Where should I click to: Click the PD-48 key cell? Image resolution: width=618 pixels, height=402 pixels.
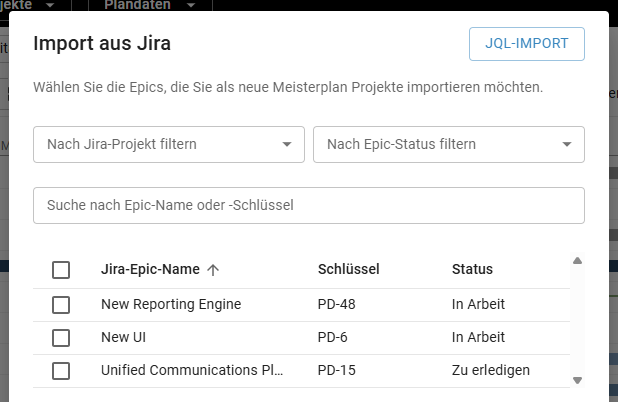point(337,304)
